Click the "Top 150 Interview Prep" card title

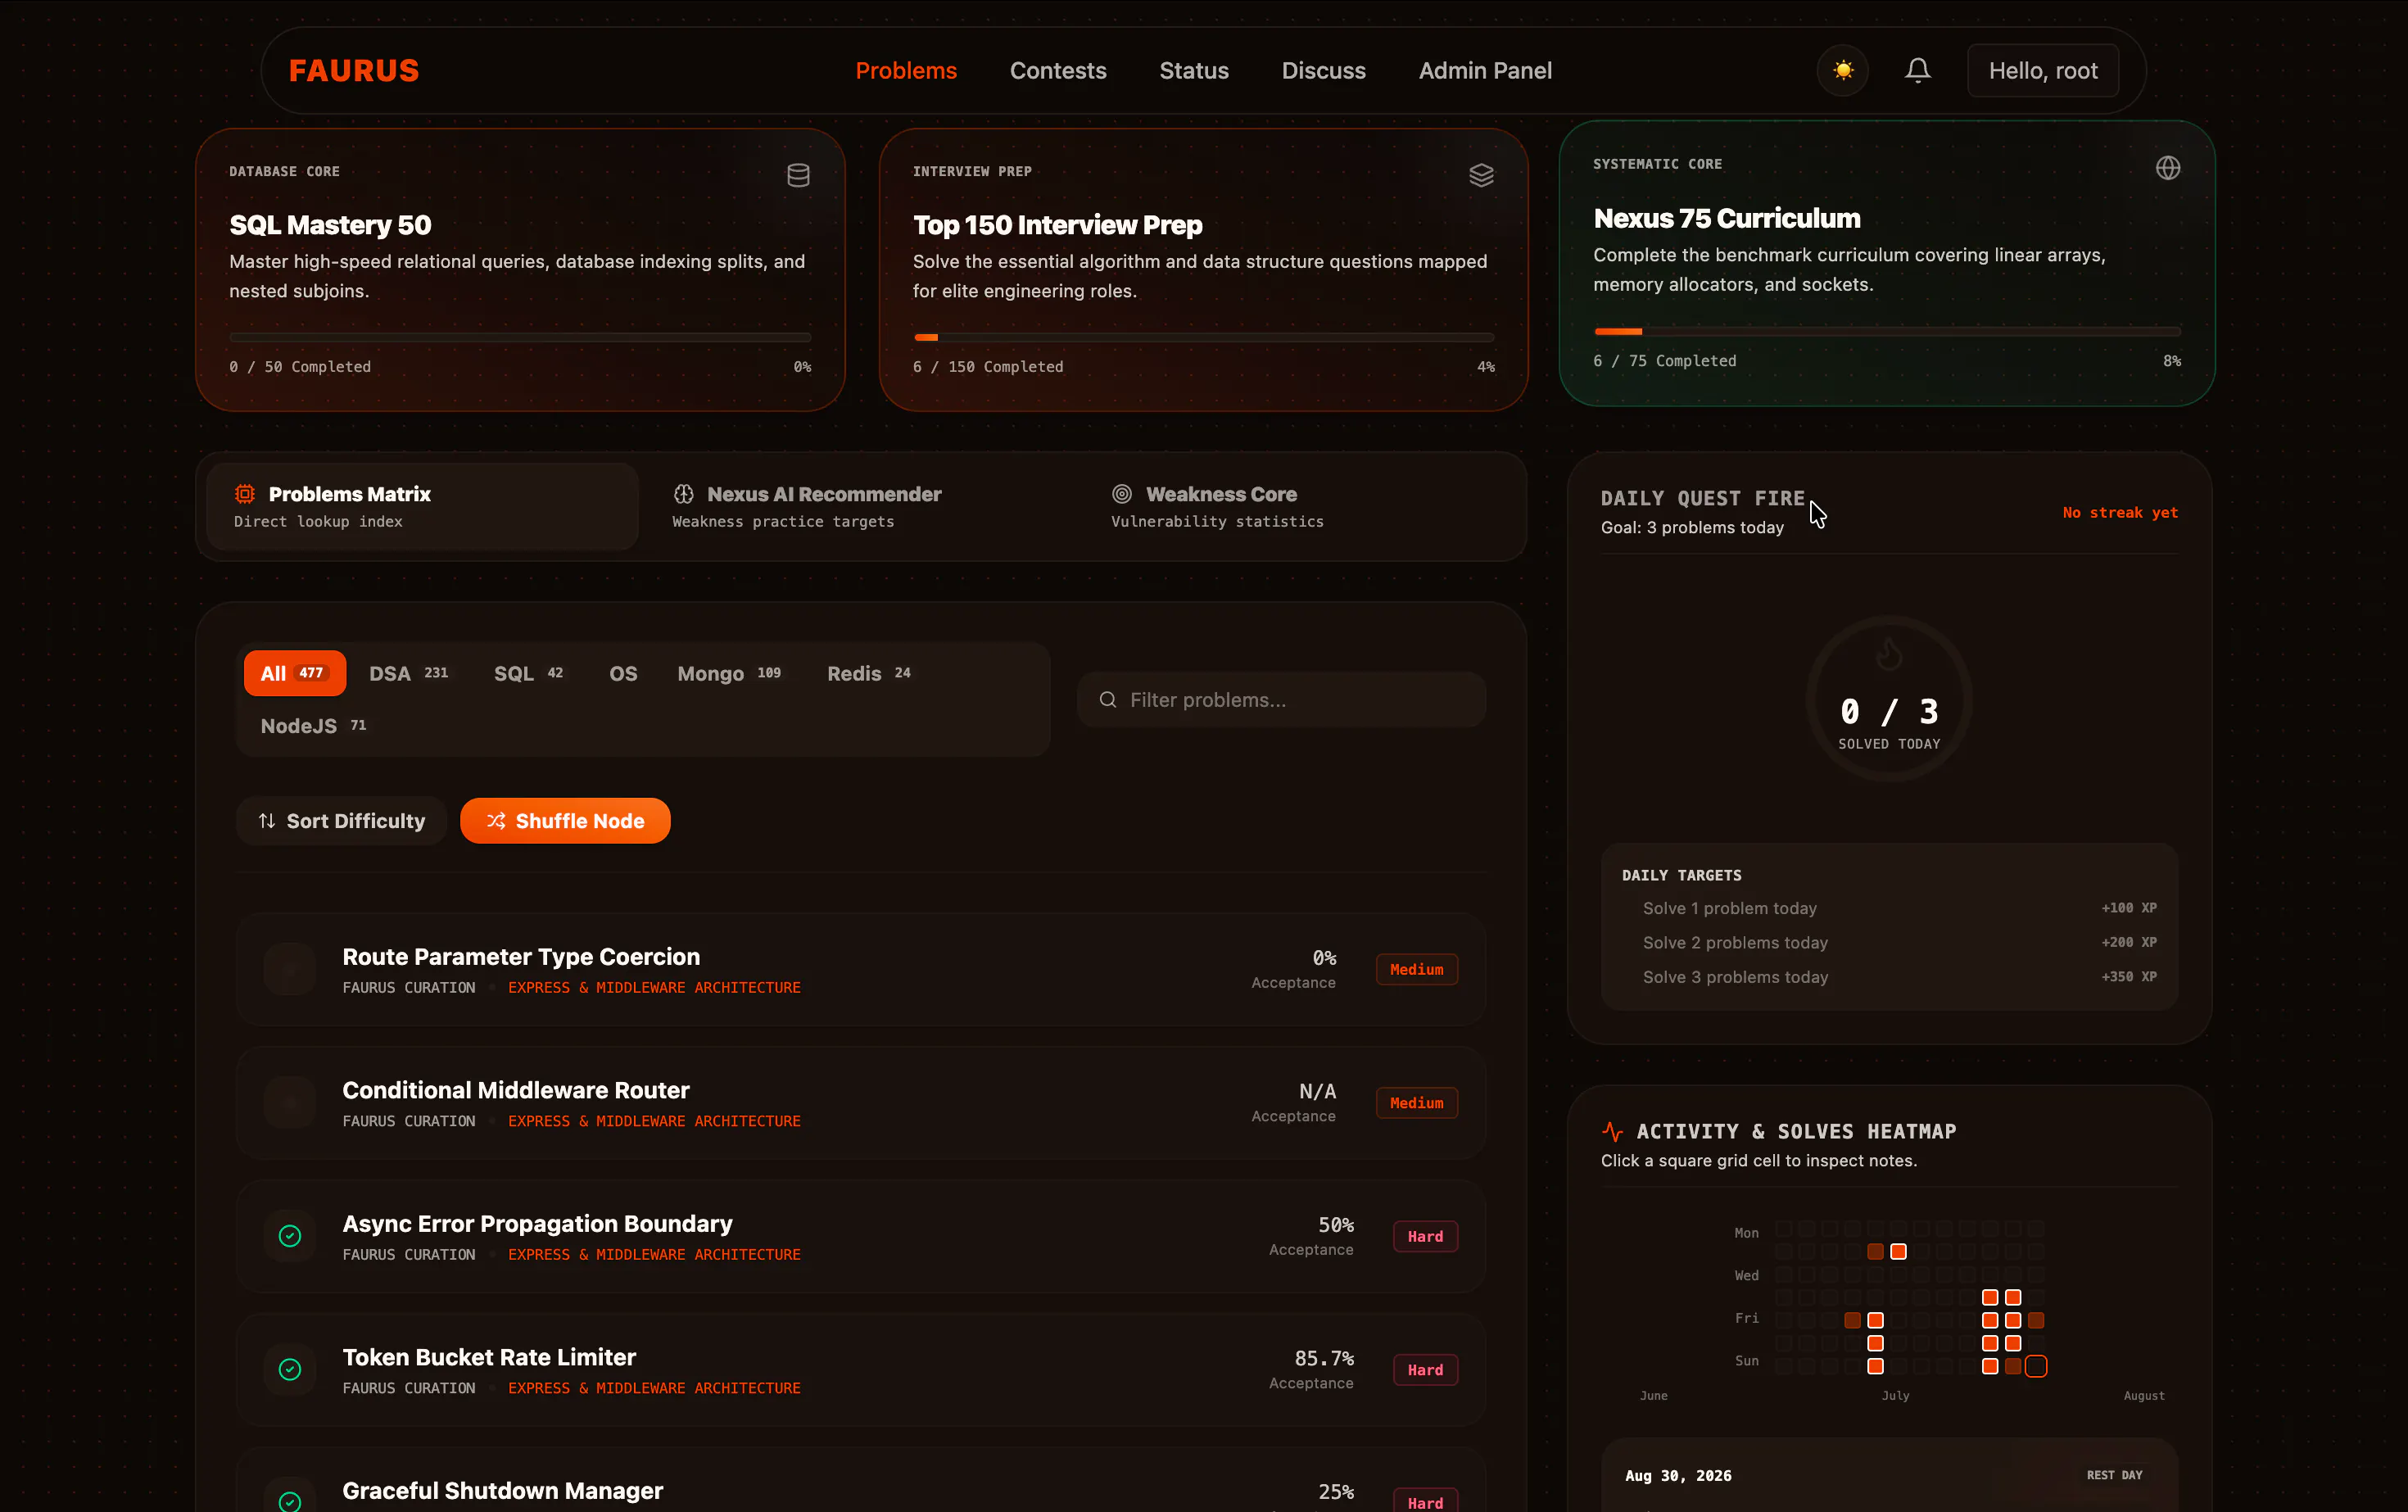[x=1057, y=225]
